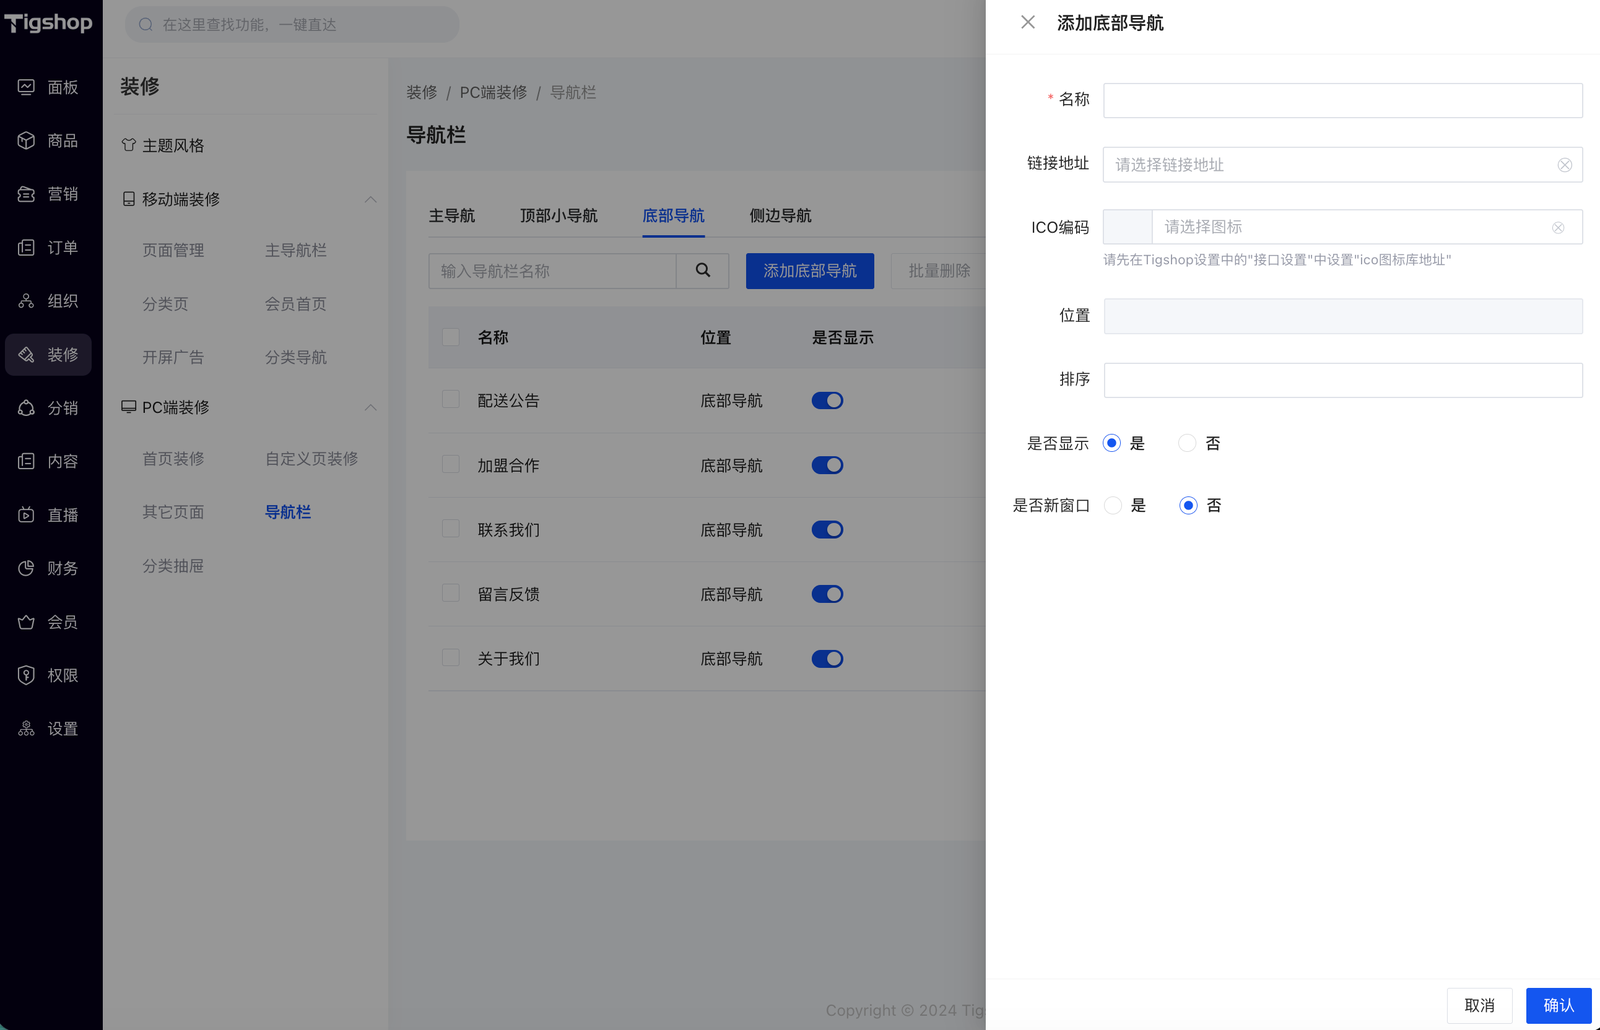Collapse the PC端装修 section chevron
Image resolution: width=1600 pixels, height=1030 pixels.
click(371, 407)
